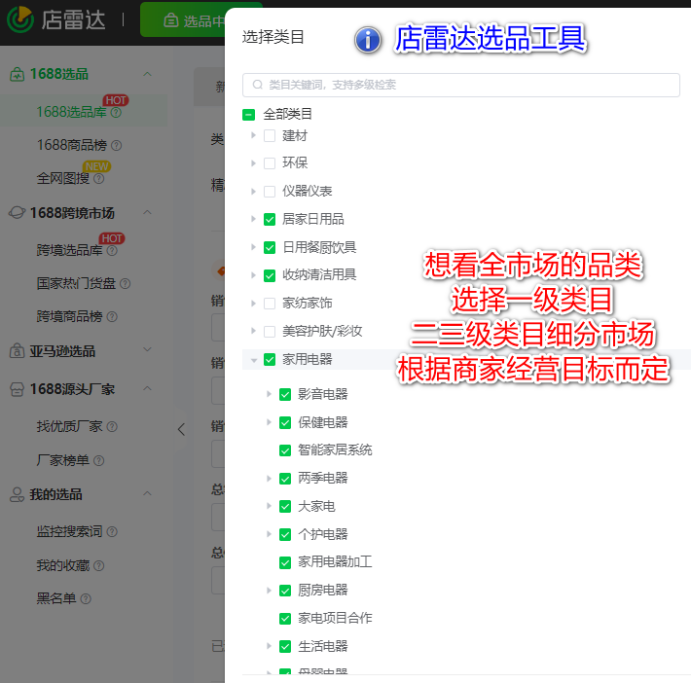
Task: Expand the 建材 tree node
Action: pyautogui.click(x=253, y=135)
